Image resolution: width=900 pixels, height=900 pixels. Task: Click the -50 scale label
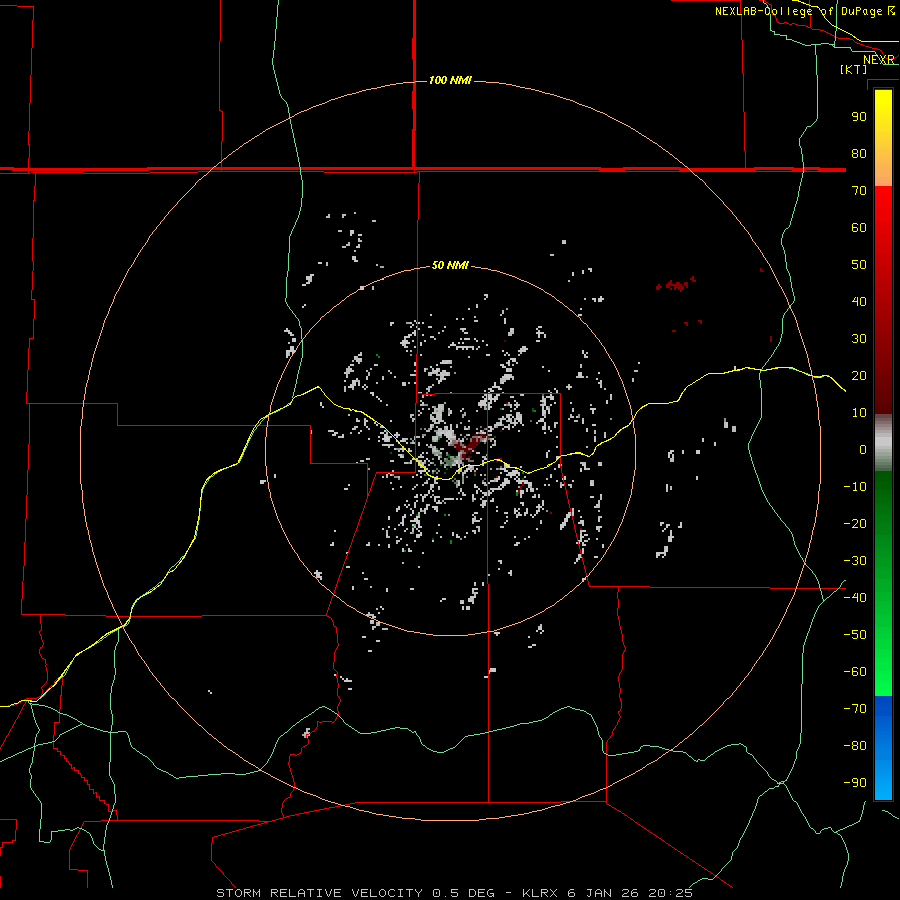(x=855, y=635)
